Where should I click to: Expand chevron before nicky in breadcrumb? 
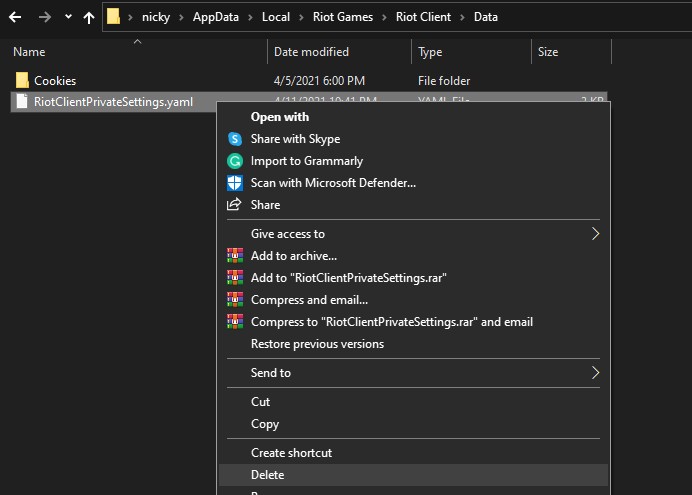pos(130,17)
